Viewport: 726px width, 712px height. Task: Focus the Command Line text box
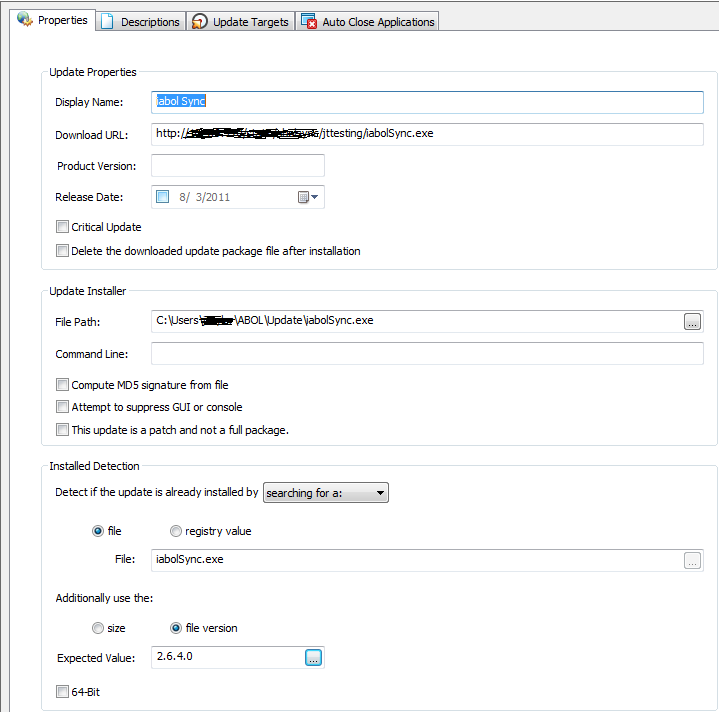coord(427,354)
